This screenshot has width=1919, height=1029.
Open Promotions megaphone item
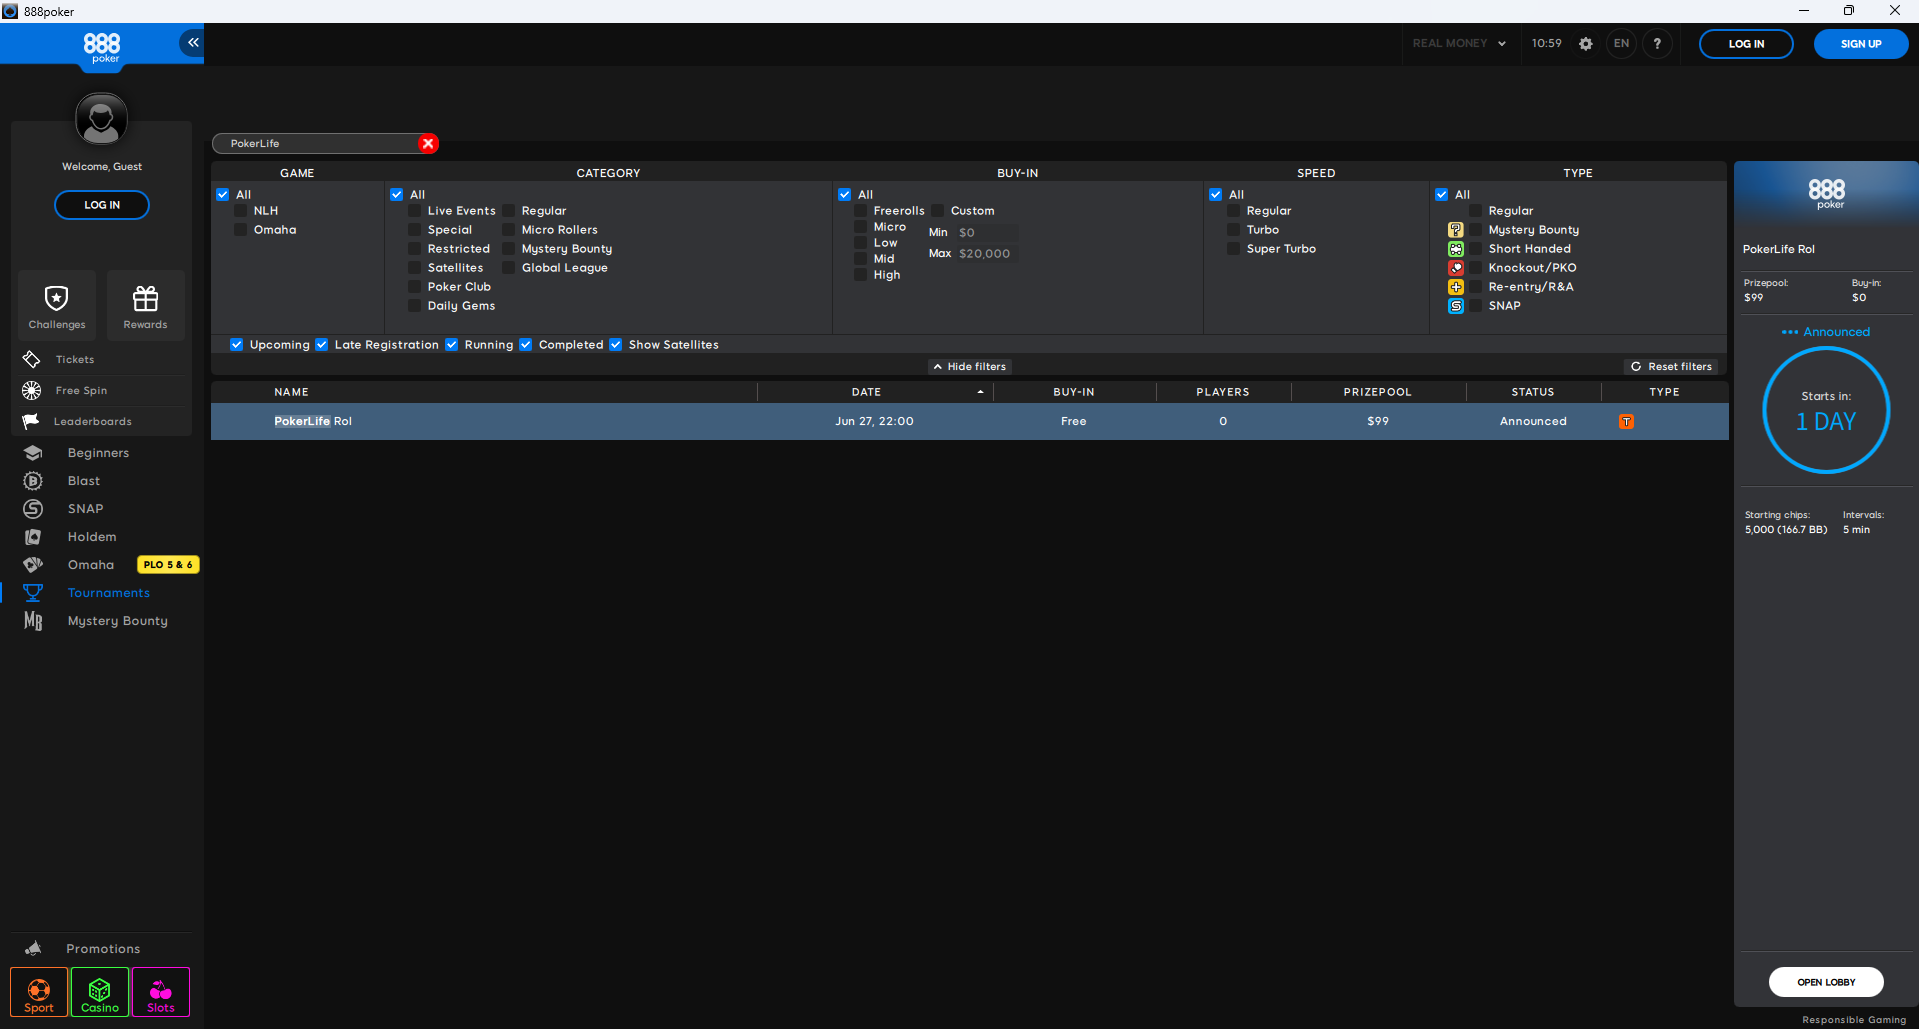click(x=102, y=948)
